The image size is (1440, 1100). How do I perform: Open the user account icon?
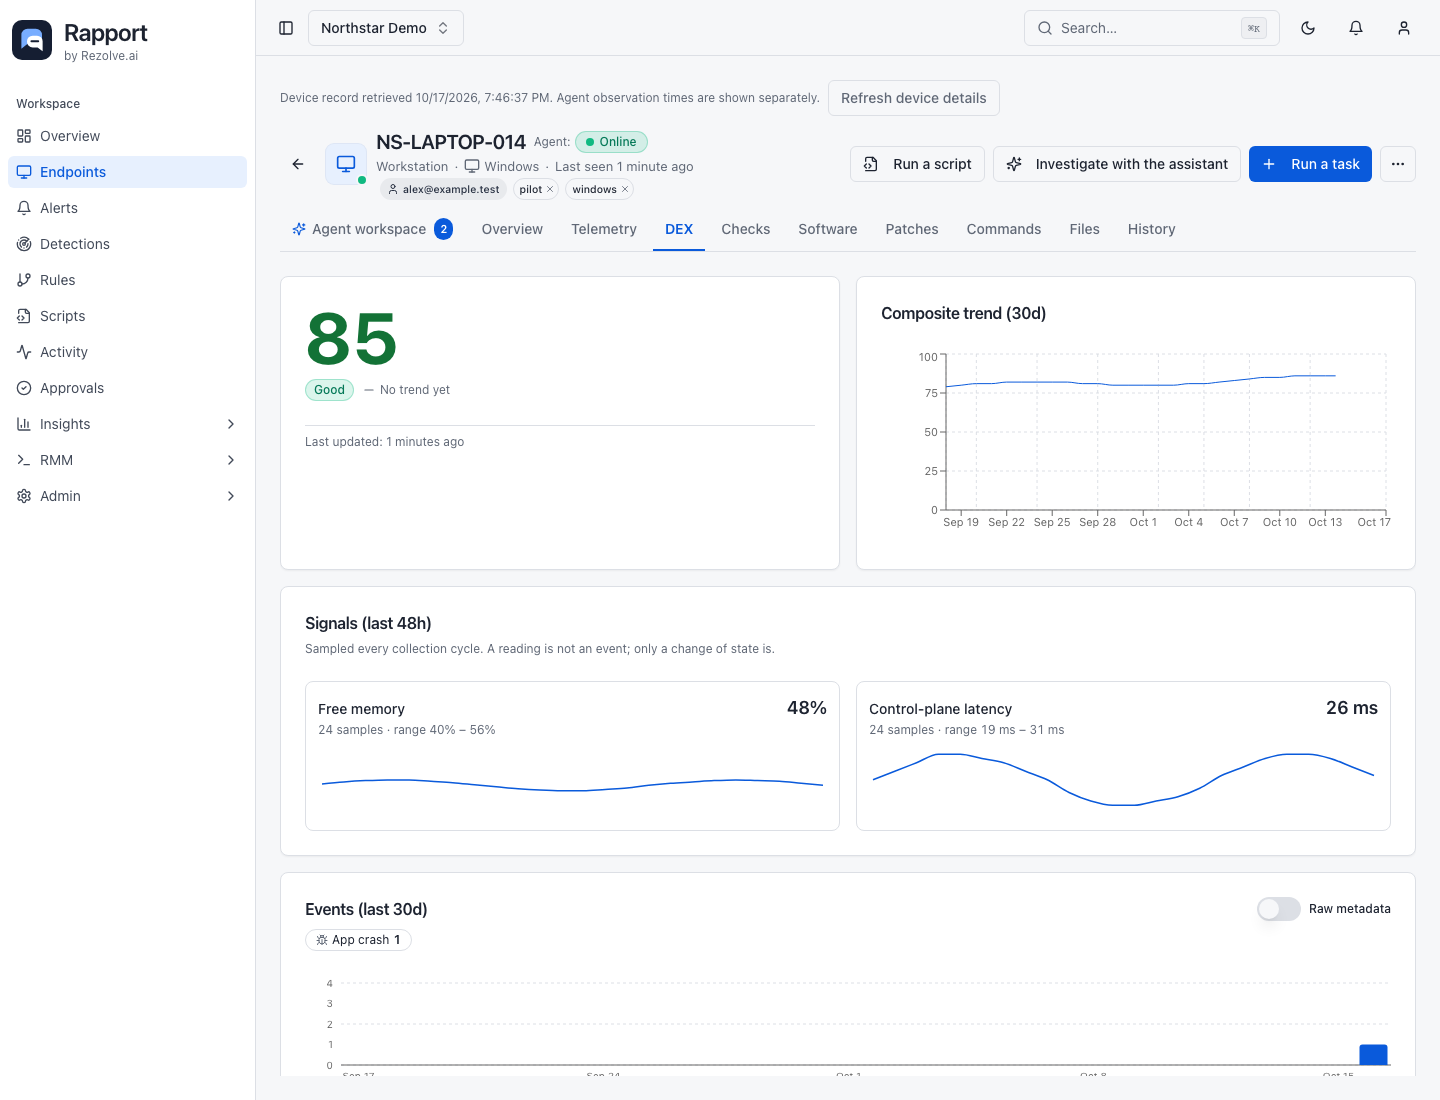(x=1404, y=28)
